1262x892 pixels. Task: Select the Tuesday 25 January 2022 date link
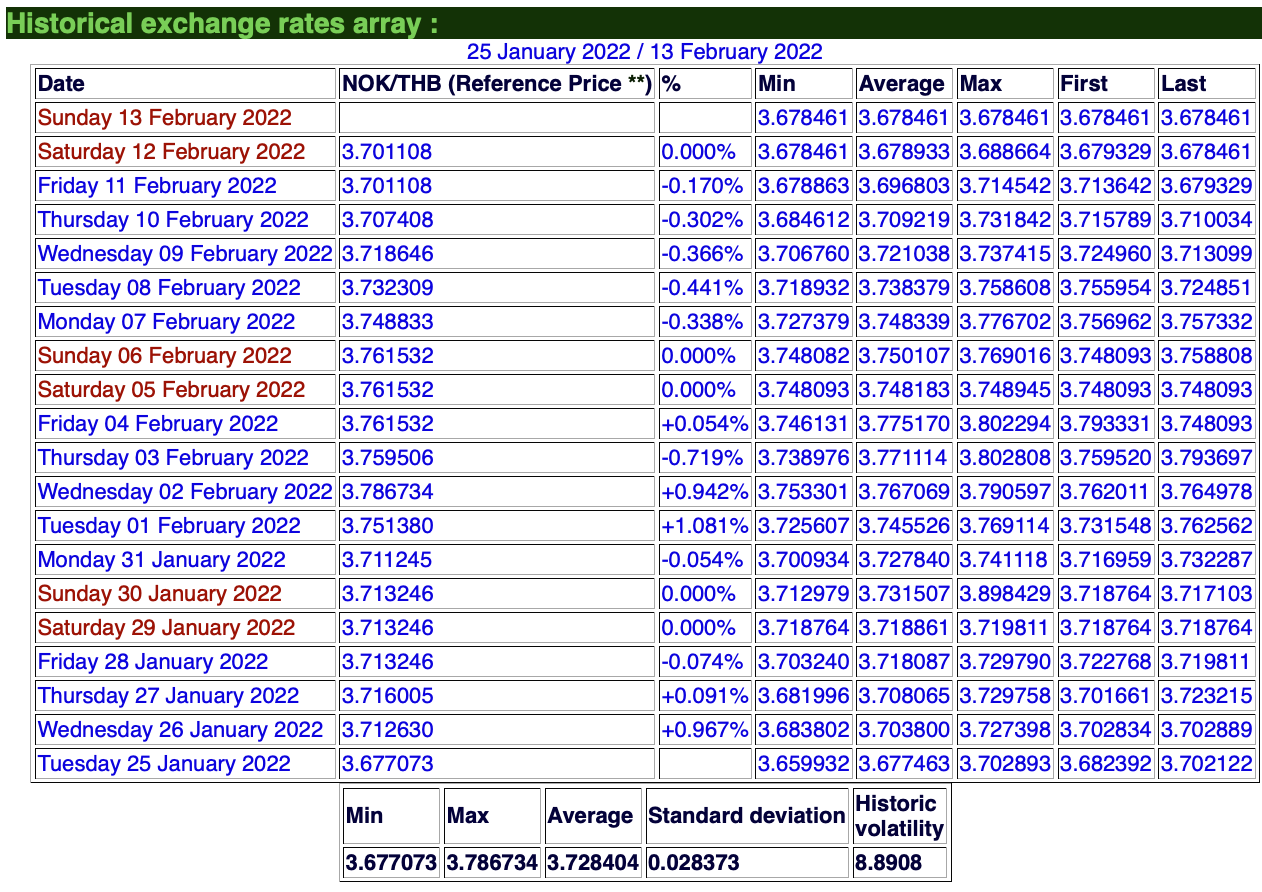pyautogui.click(x=164, y=764)
